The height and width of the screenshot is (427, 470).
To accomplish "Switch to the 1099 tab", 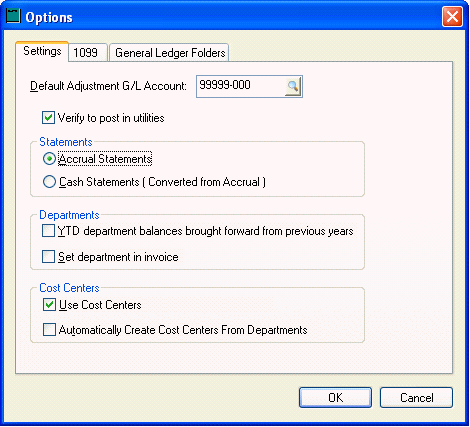I will [87, 53].
